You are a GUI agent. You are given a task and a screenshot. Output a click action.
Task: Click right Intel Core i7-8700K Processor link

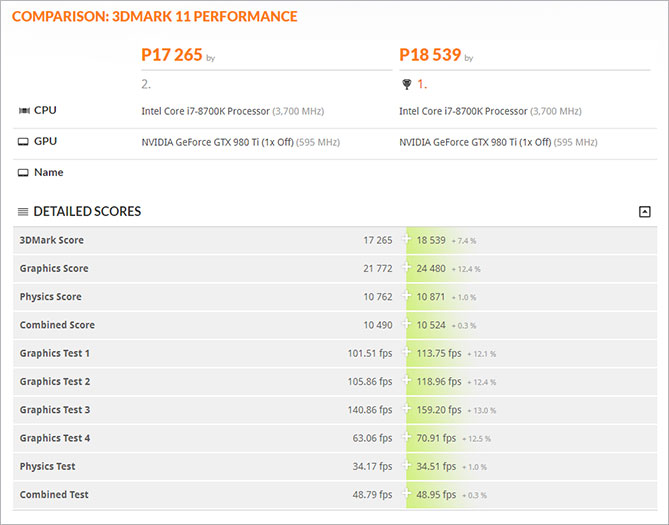pos(463,111)
